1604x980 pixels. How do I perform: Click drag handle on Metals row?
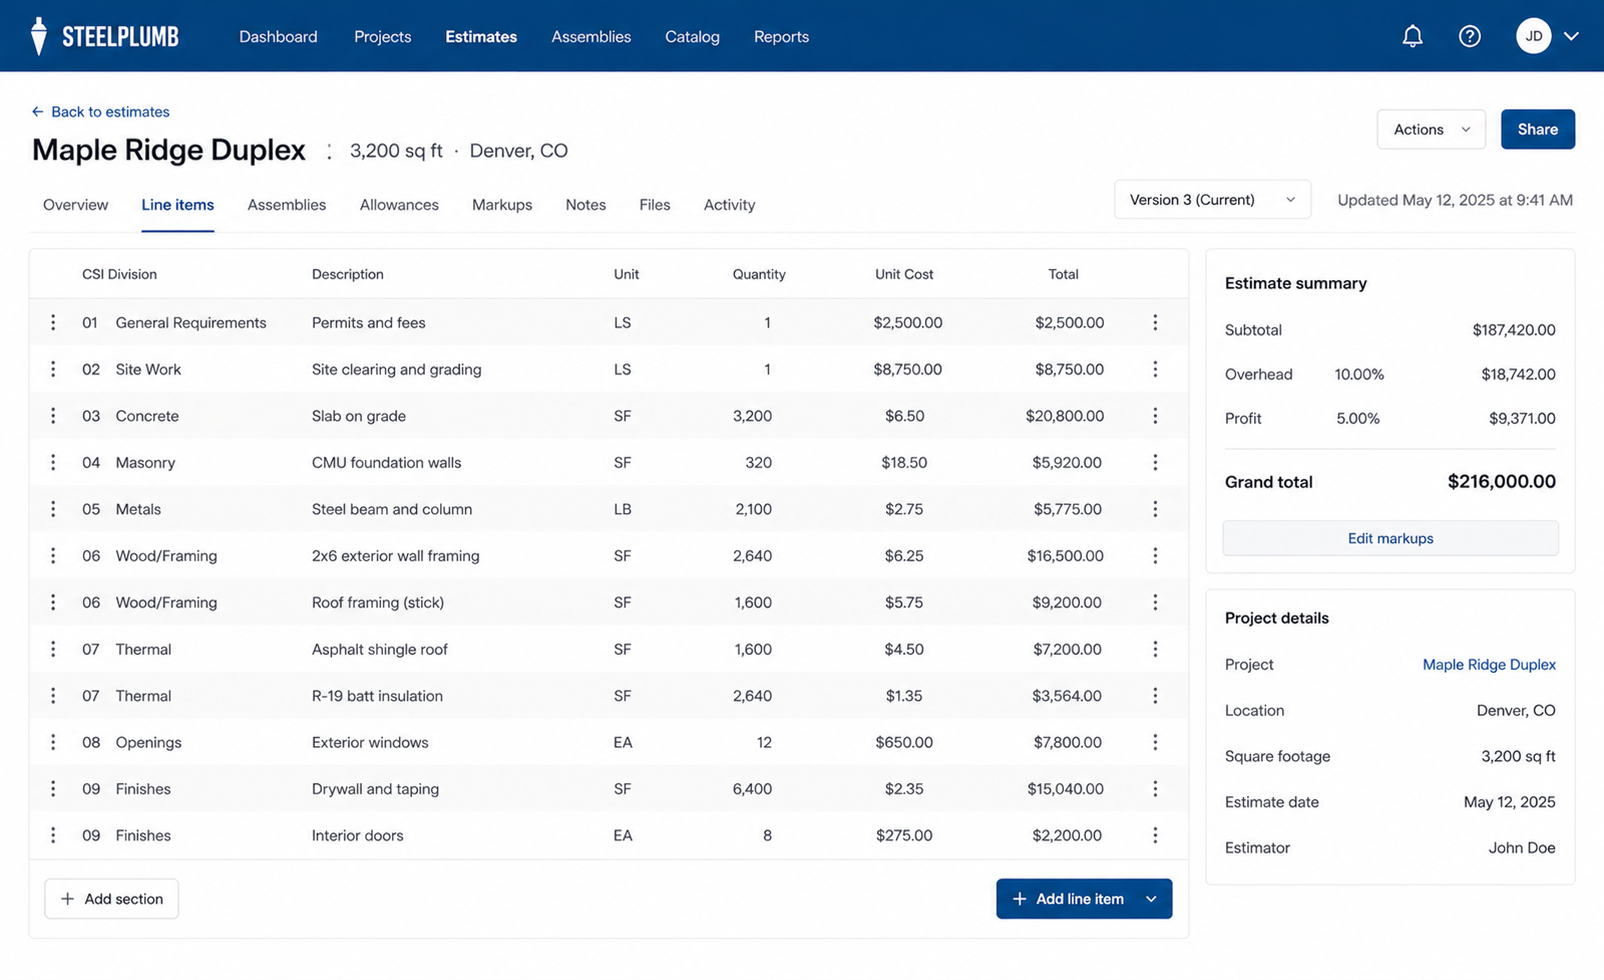(x=53, y=509)
